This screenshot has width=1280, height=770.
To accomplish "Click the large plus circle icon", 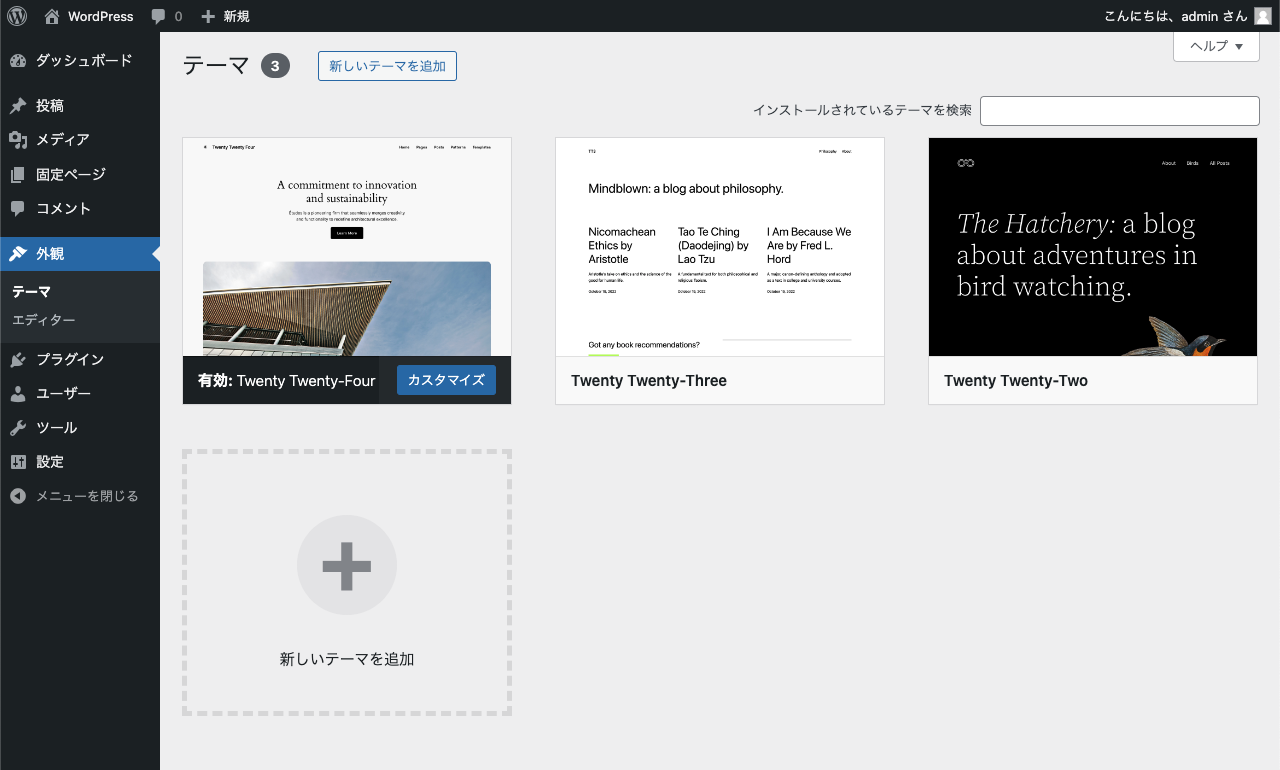I will click(x=347, y=565).
